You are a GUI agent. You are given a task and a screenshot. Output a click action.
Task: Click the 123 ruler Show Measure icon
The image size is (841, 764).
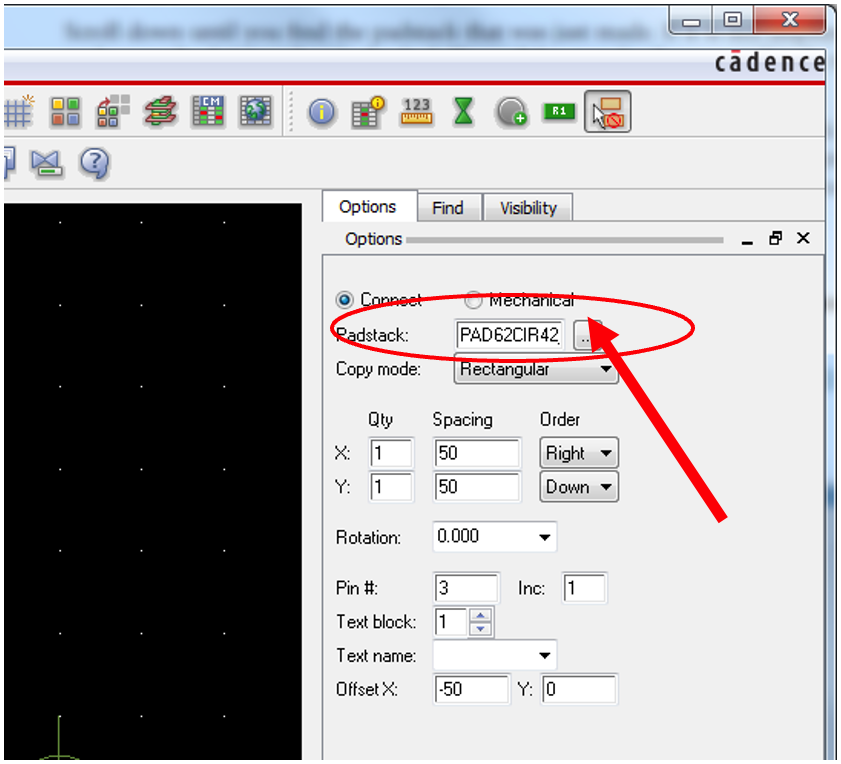[x=416, y=112]
